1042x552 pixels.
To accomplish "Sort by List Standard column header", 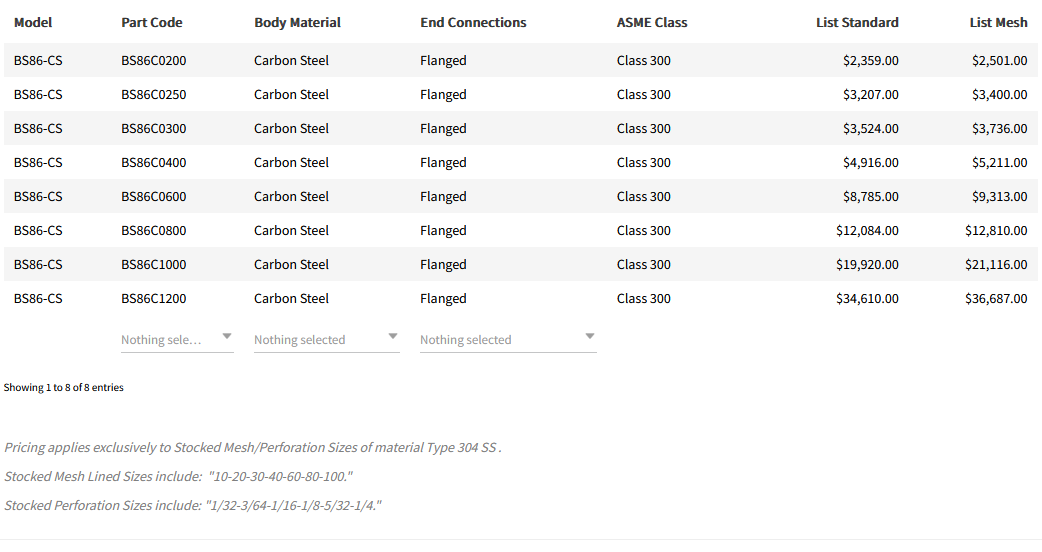I will (857, 22).
